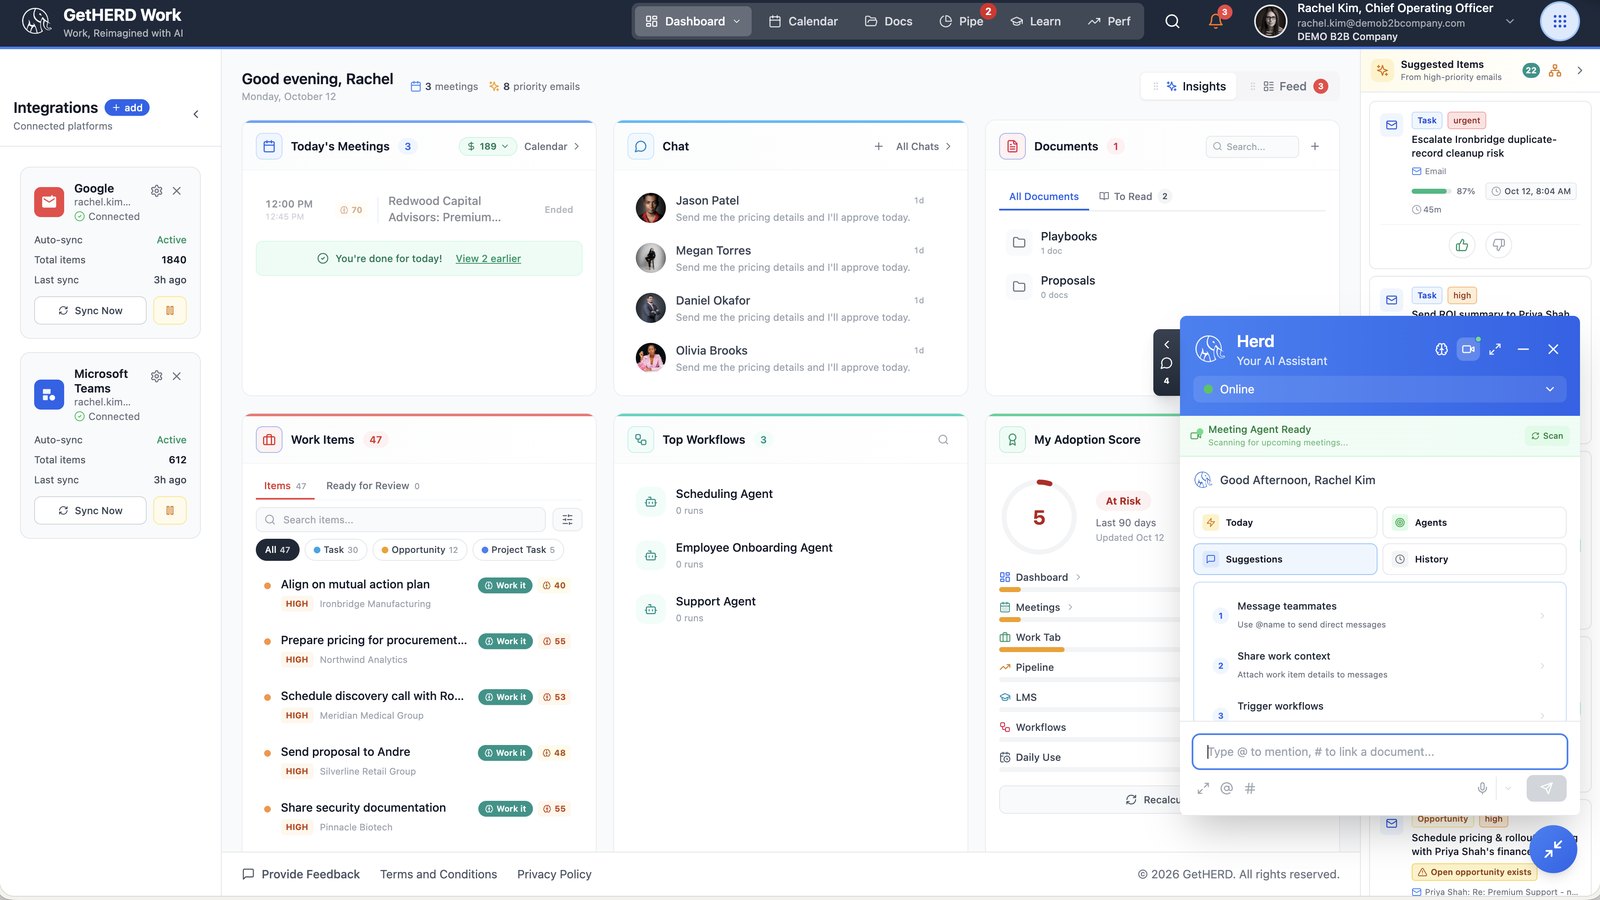This screenshot has width=1600, height=900.
Task: Click Scan in Meeting Agent Ready bar
Action: click(x=1547, y=436)
